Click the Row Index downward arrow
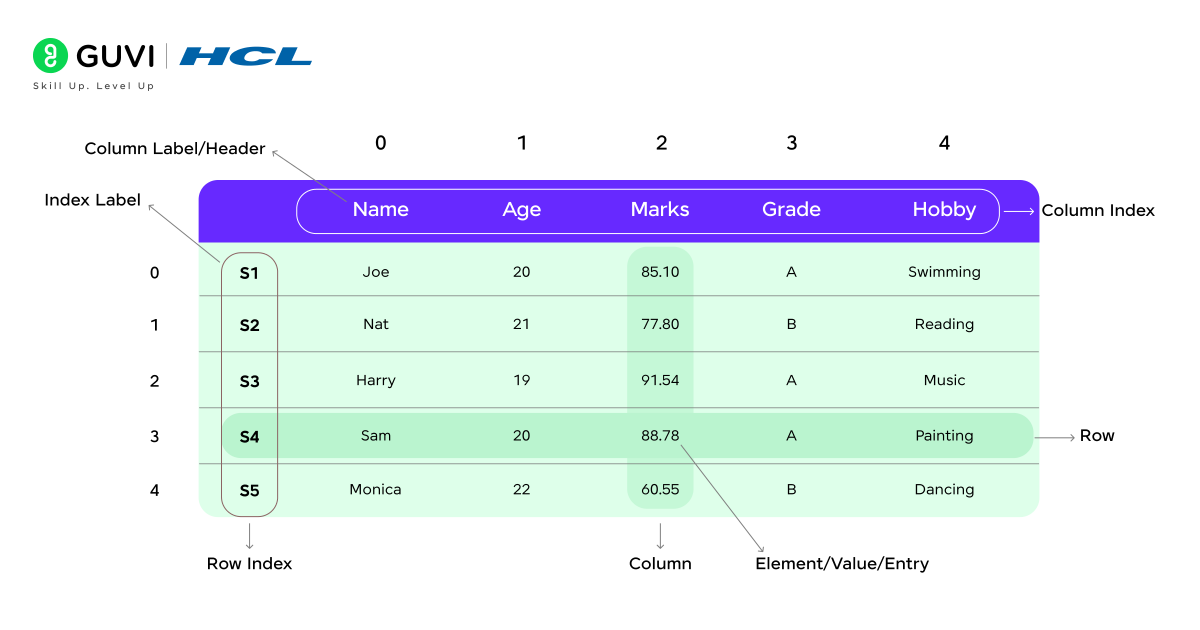 click(x=249, y=537)
